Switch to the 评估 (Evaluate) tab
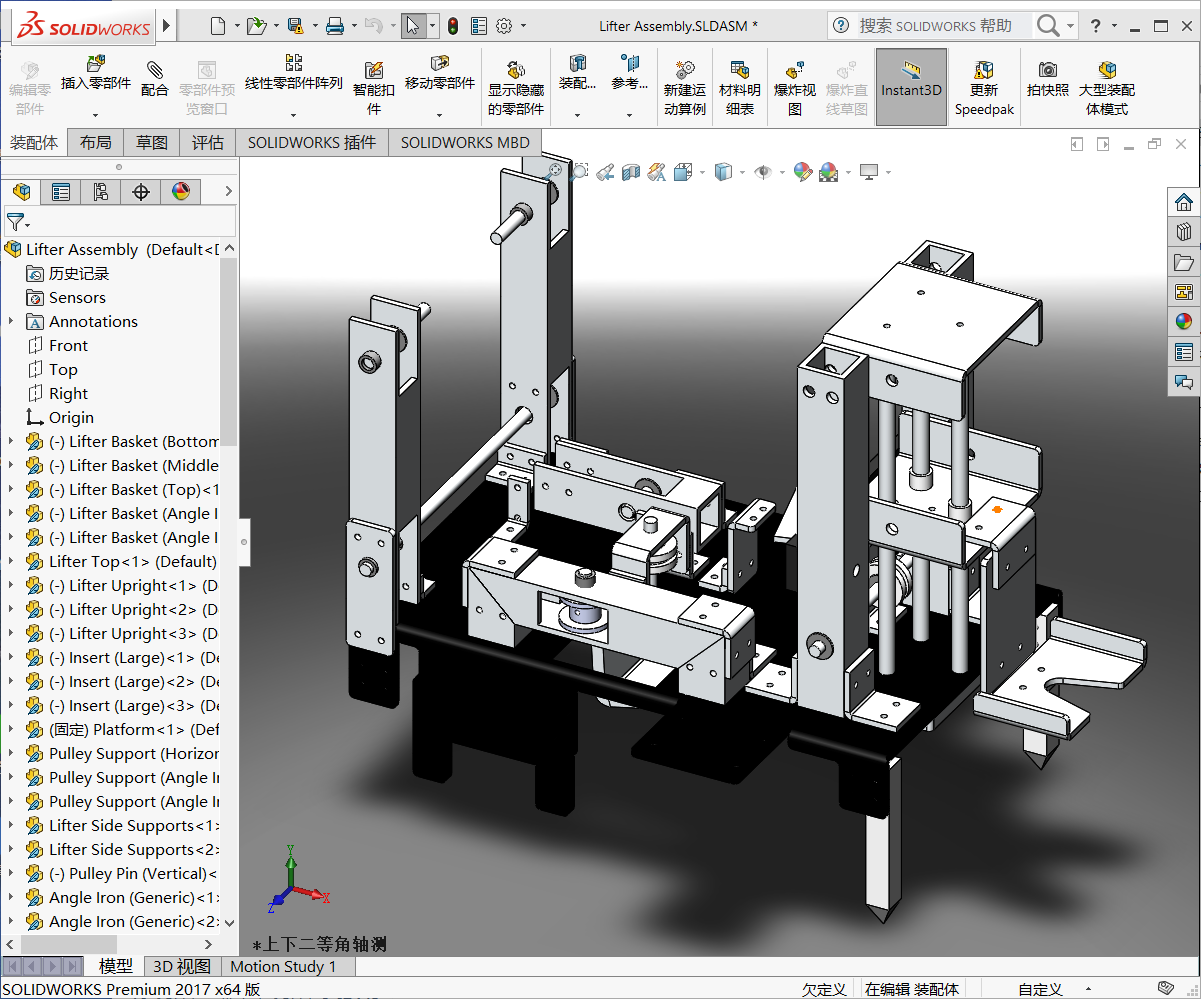The image size is (1201, 999). coord(207,143)
